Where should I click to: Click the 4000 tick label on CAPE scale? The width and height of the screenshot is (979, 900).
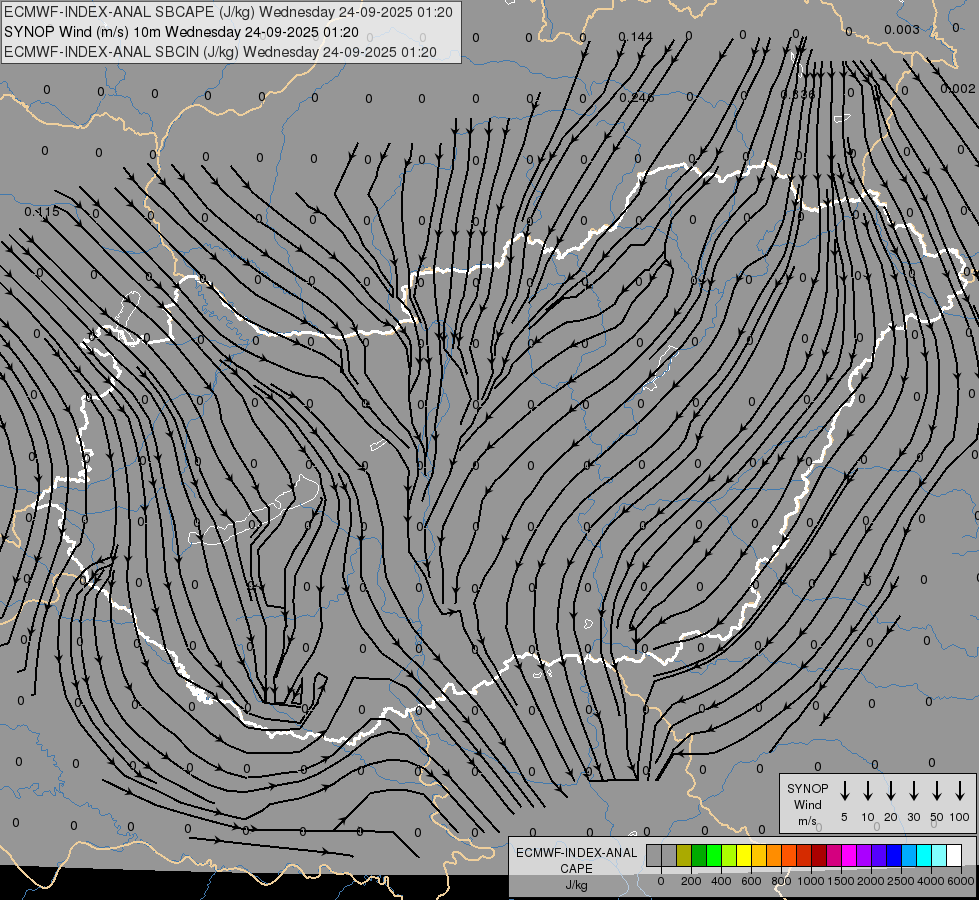[931, 881]
